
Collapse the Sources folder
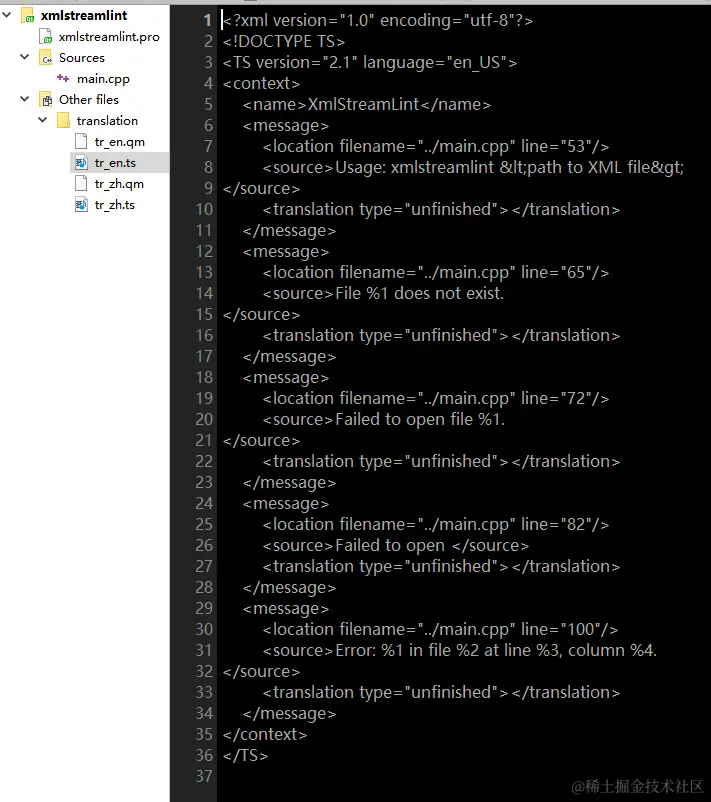point(25,57)
